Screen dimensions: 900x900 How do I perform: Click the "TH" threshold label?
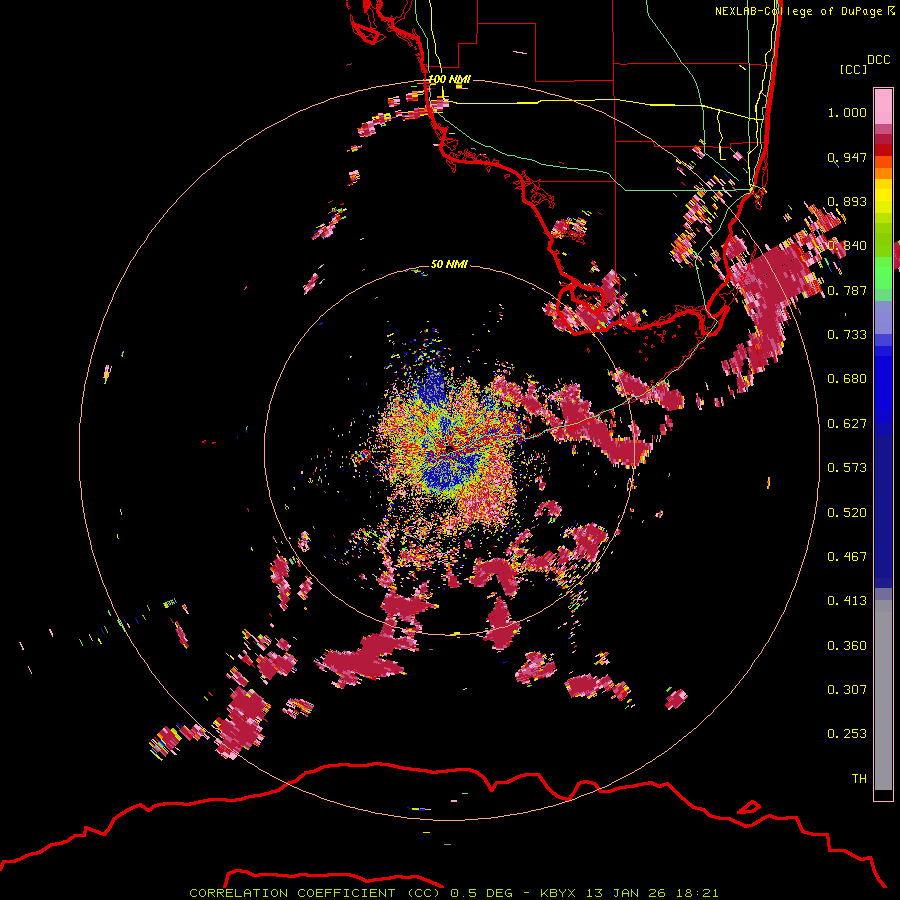[x=859, y=779]
